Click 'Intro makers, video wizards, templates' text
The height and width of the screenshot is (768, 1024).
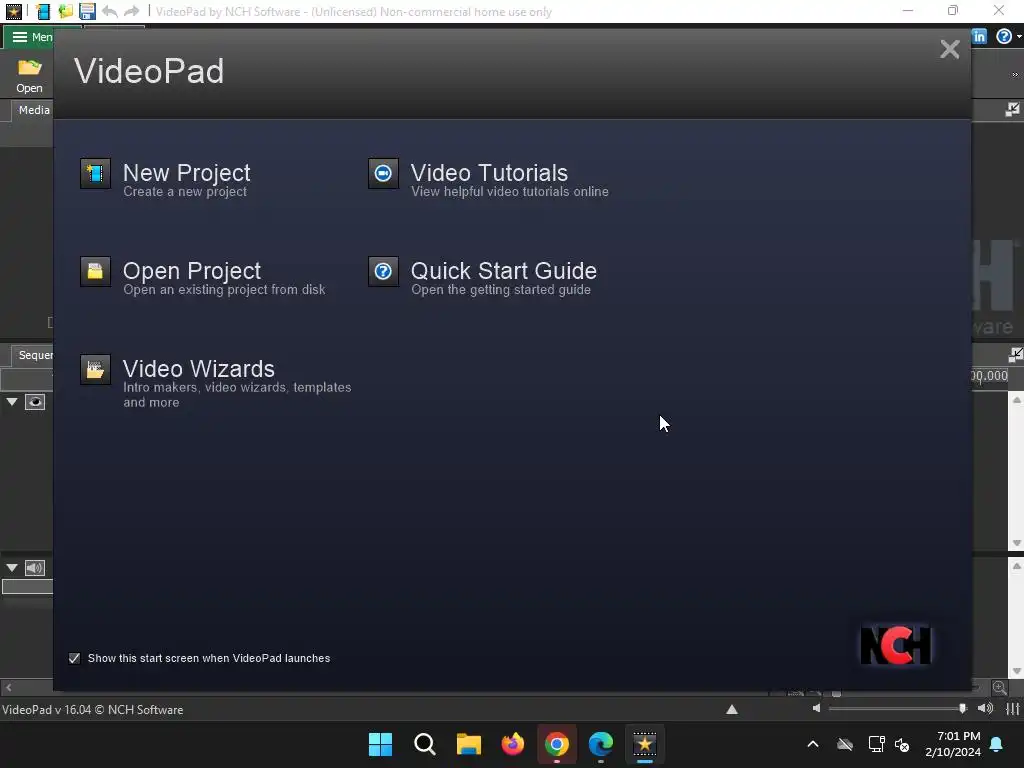pos(238,388)
